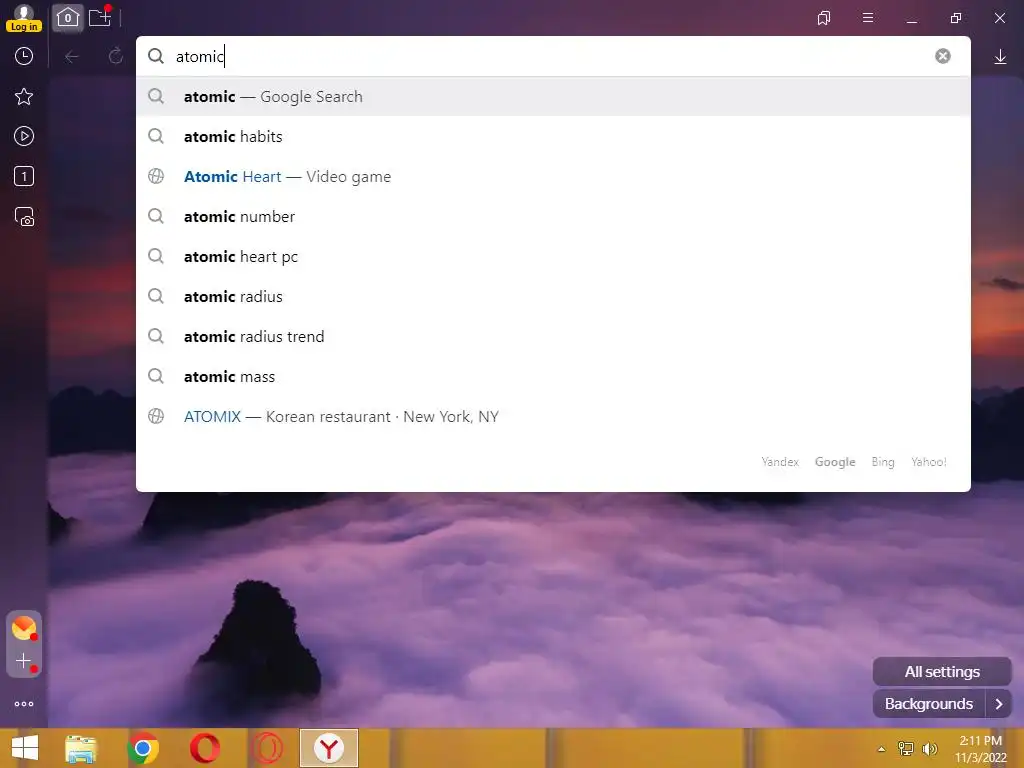Screen dimensions: 1024x768
Task: Pick the 'atomic radius trend' suggestion
Action: (553, 336)
